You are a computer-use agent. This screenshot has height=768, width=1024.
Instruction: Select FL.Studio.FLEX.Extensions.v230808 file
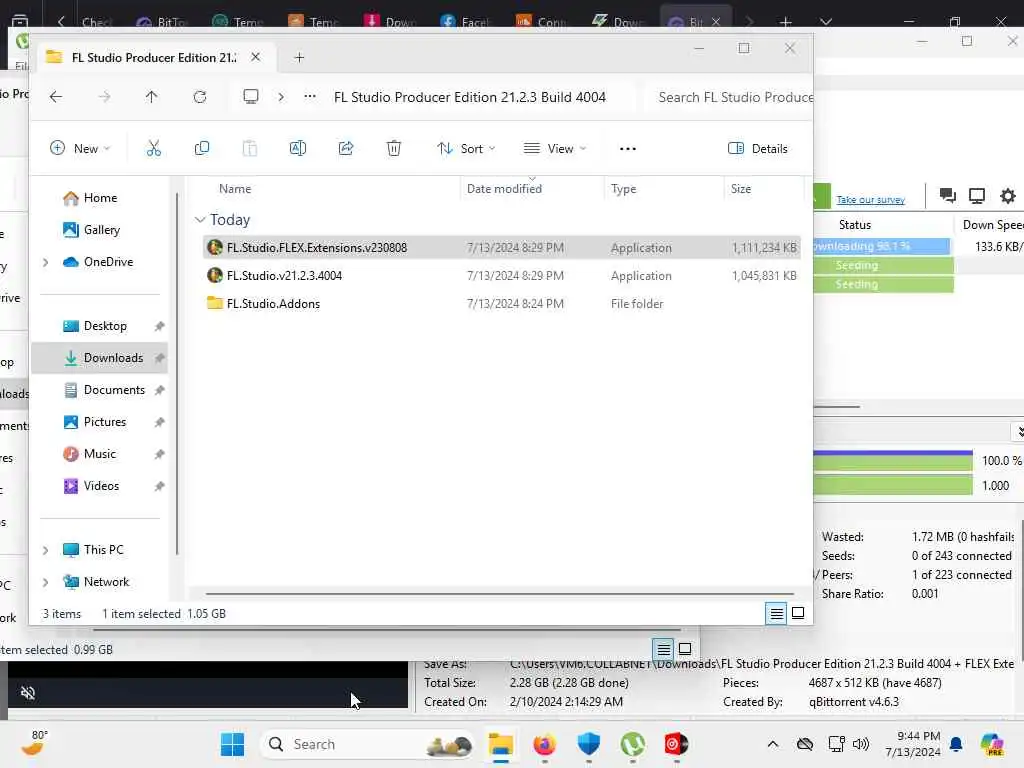502,248
